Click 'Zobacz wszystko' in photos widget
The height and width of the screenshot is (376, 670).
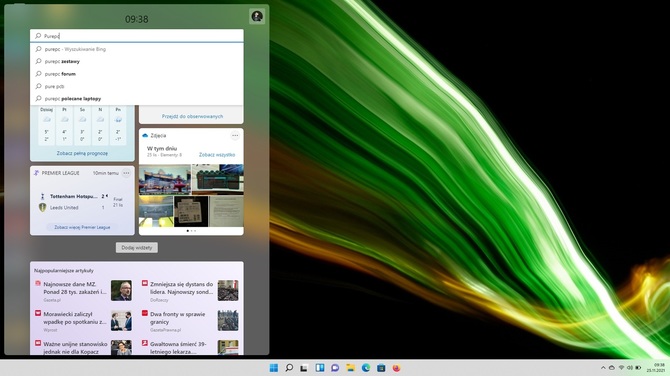click(x=217, y=155)
